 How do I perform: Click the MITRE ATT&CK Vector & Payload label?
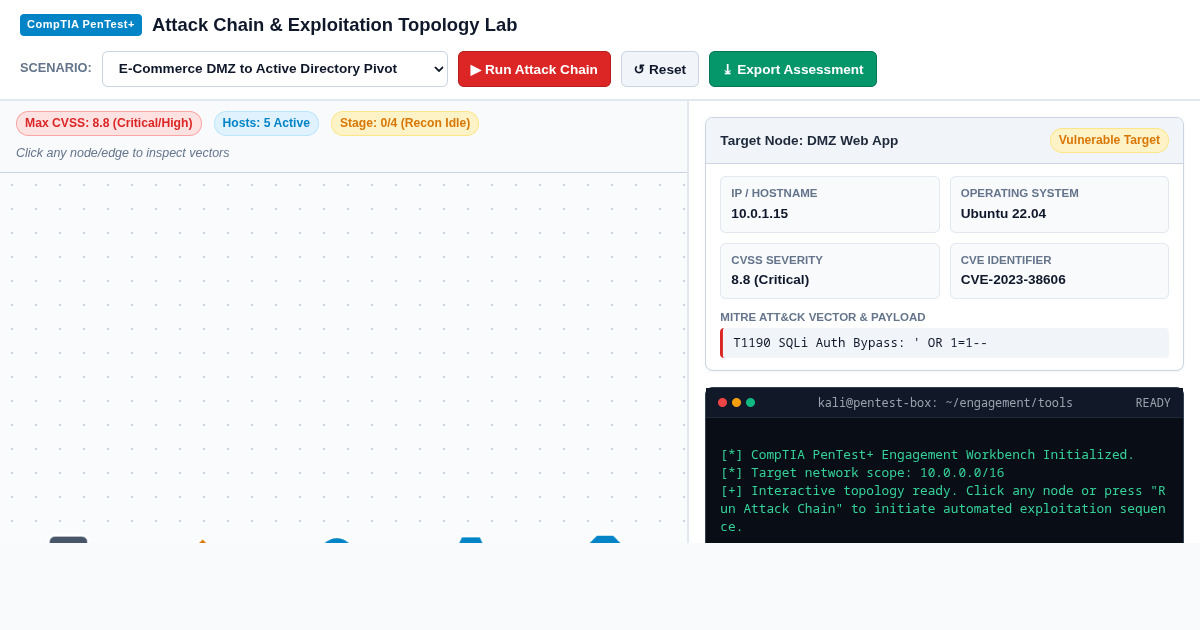click(823, 317)
